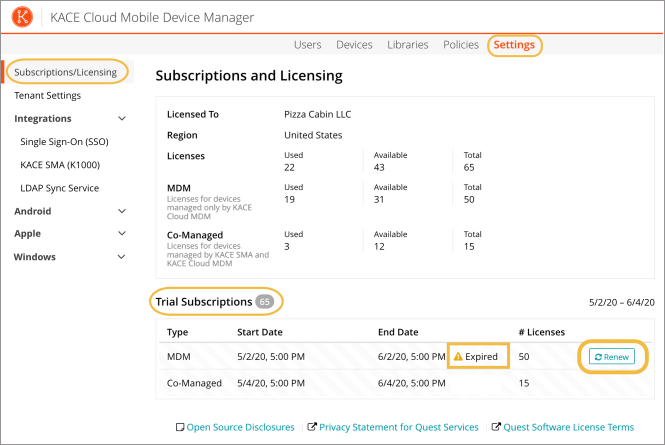Click the Subscriptions and Licensing page heading
Screen dimensions: 665x445
click(x=249, y=76)
